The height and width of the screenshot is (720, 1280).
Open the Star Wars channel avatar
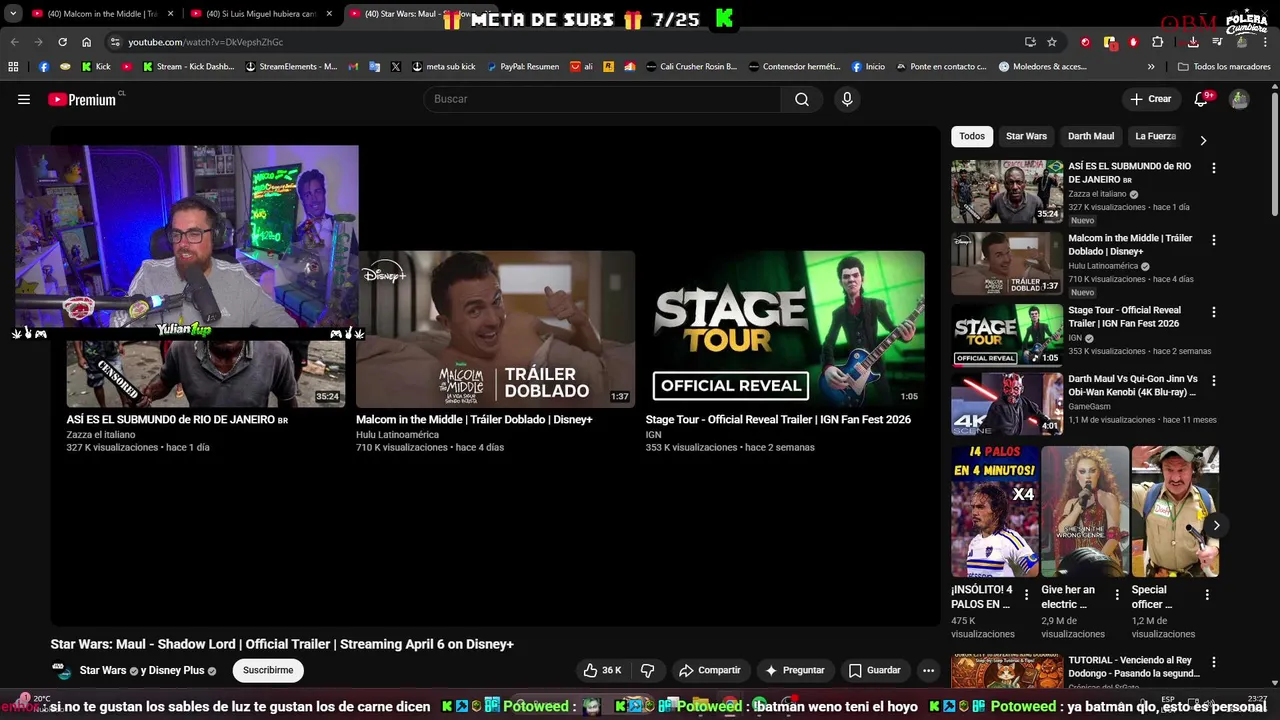tap(62, 670)
